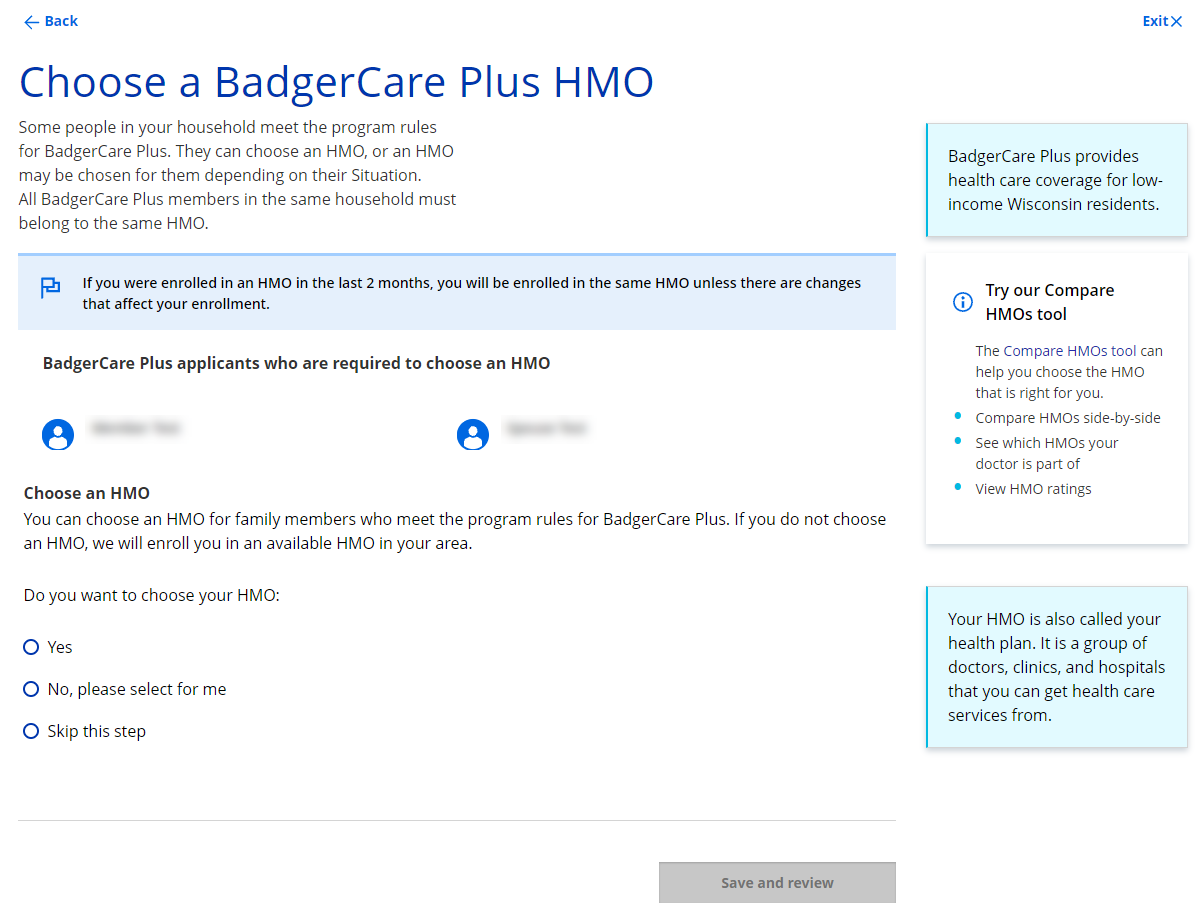The height and width of the screenshot is (916, 1200).
Task: Click the flag icon in the notice banner
Action: pos(50,289)
